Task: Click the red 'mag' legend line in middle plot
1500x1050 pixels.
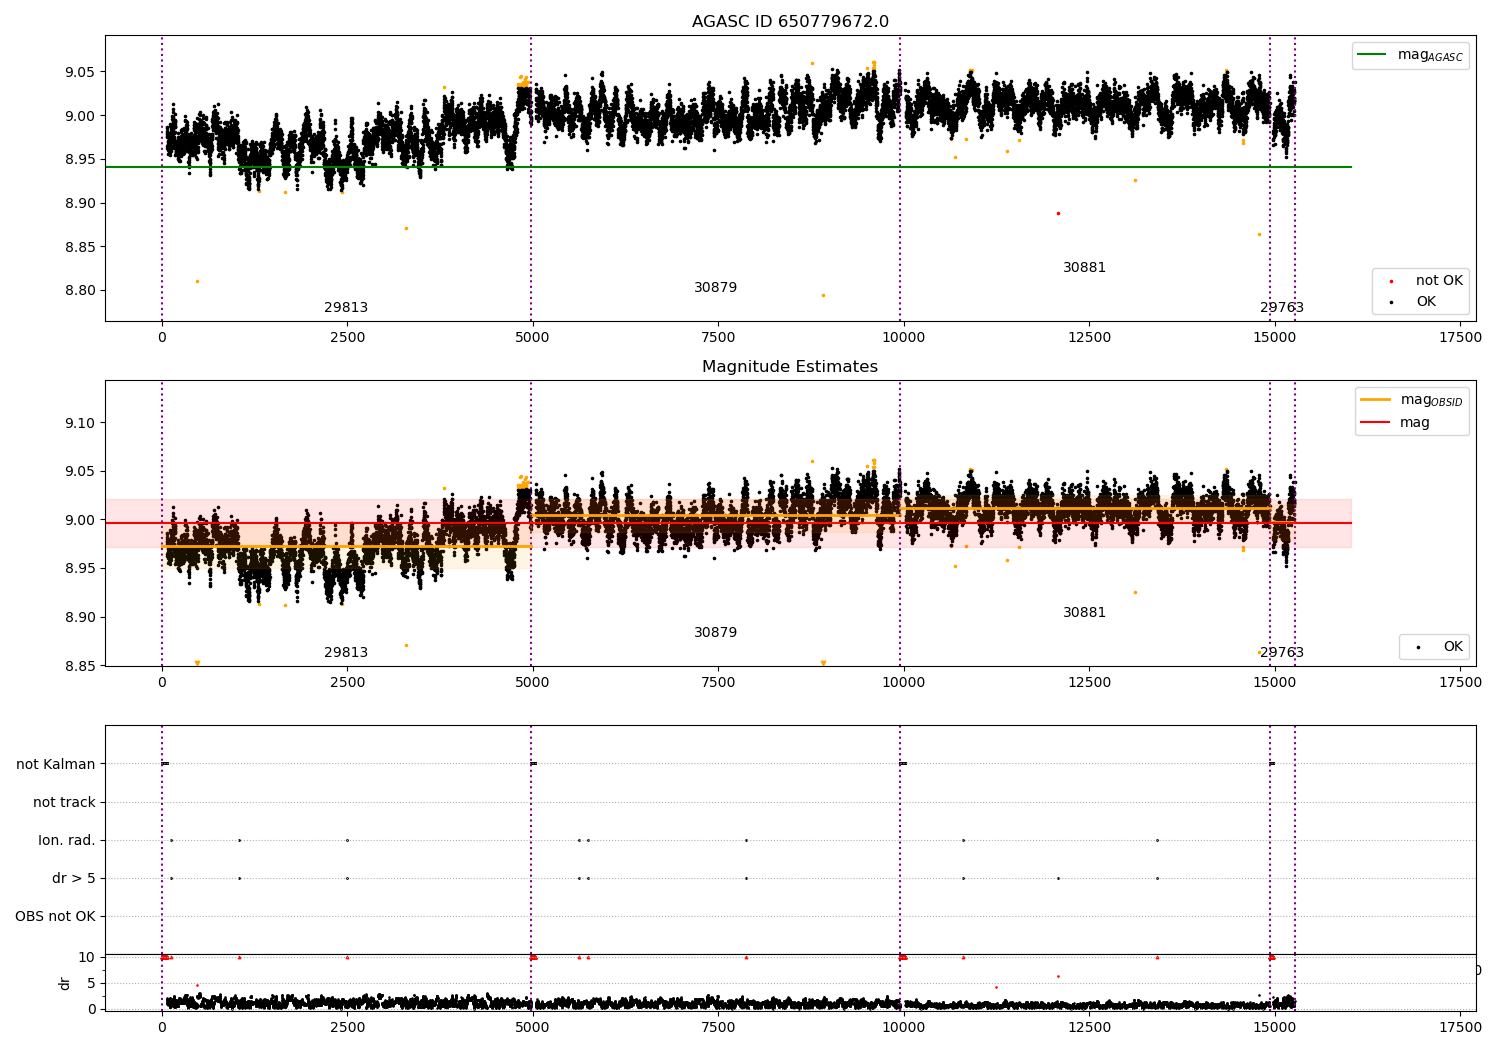Action: (x=1376, y=422)
